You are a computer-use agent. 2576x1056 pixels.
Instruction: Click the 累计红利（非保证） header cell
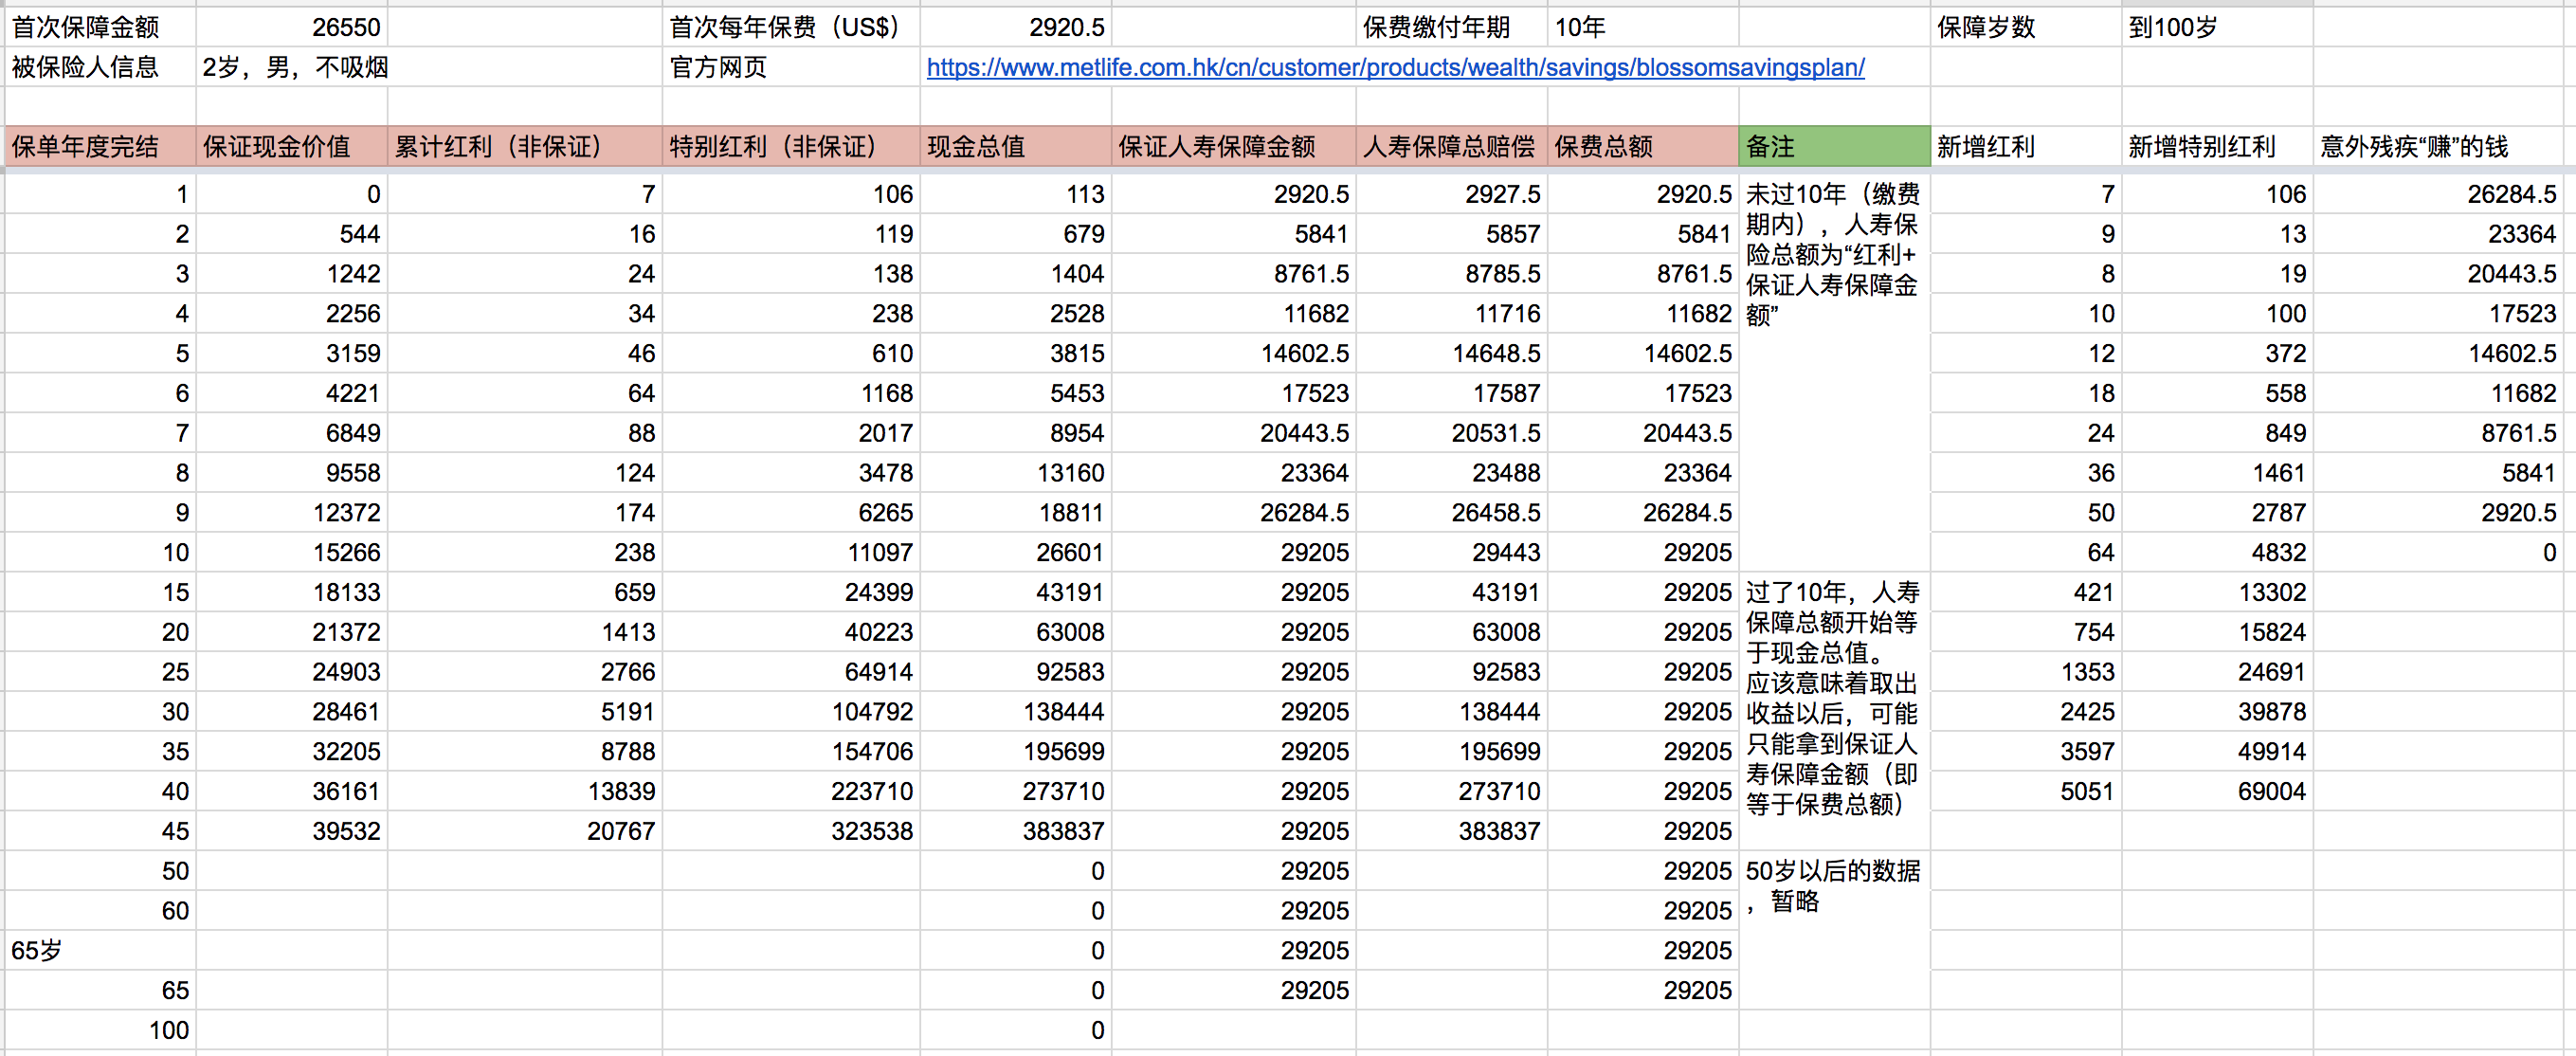tap(523, 147)
